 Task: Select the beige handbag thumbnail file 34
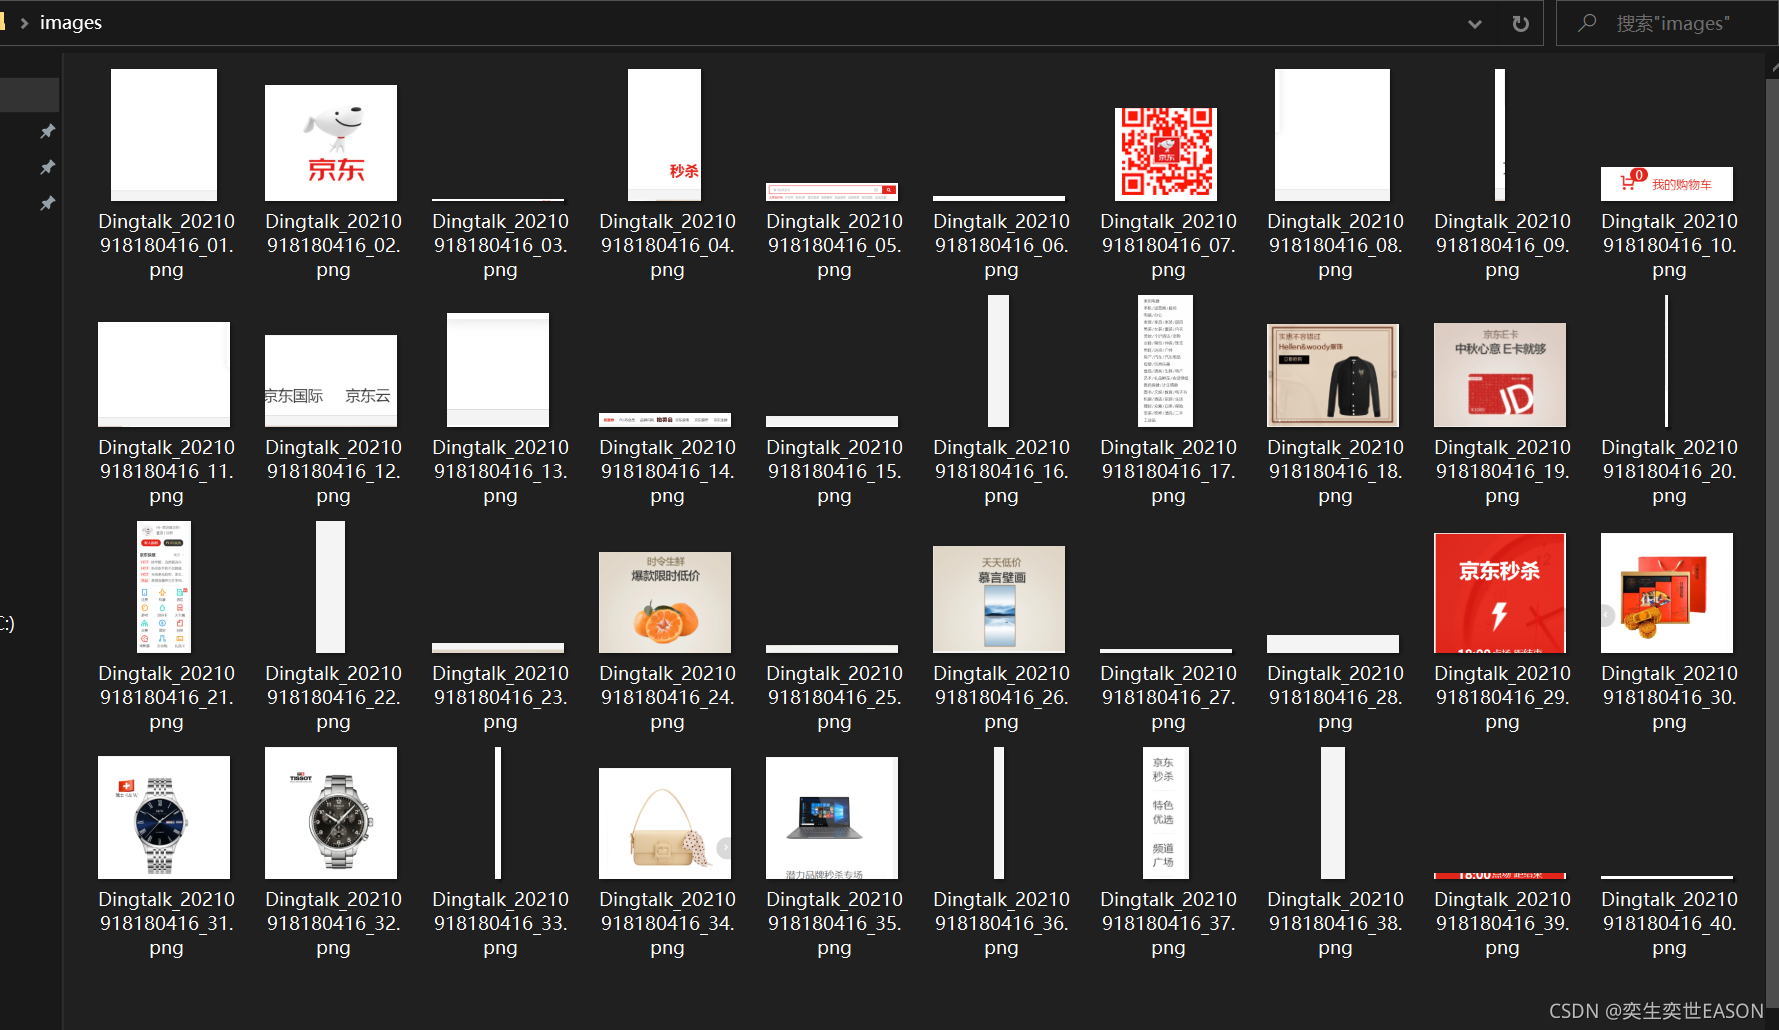point(665,823)
